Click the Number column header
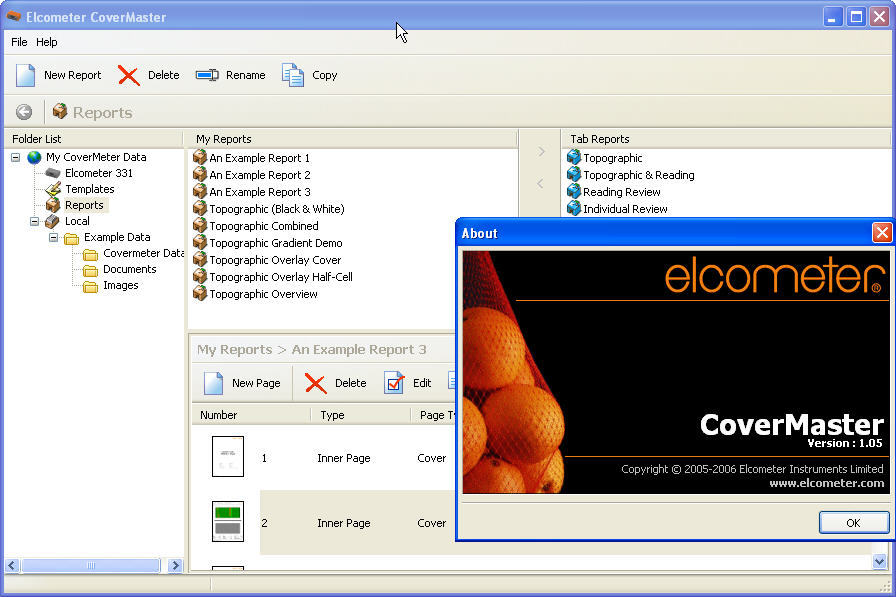 click(251, 415)
